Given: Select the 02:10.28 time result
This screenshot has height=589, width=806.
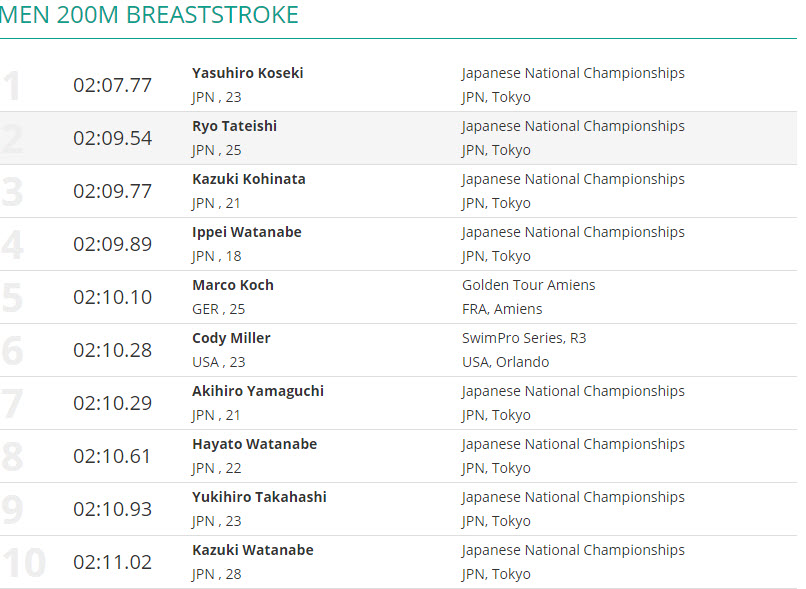Looking at the screenshot, I should click(112, 350).
